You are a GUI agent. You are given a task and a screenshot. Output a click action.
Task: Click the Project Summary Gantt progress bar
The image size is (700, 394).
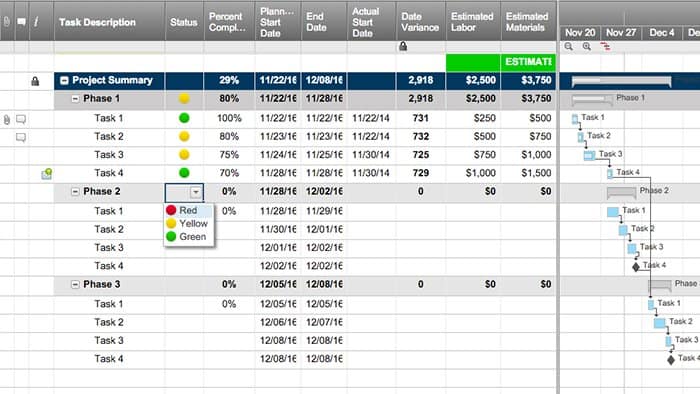(x=621, y=81)
